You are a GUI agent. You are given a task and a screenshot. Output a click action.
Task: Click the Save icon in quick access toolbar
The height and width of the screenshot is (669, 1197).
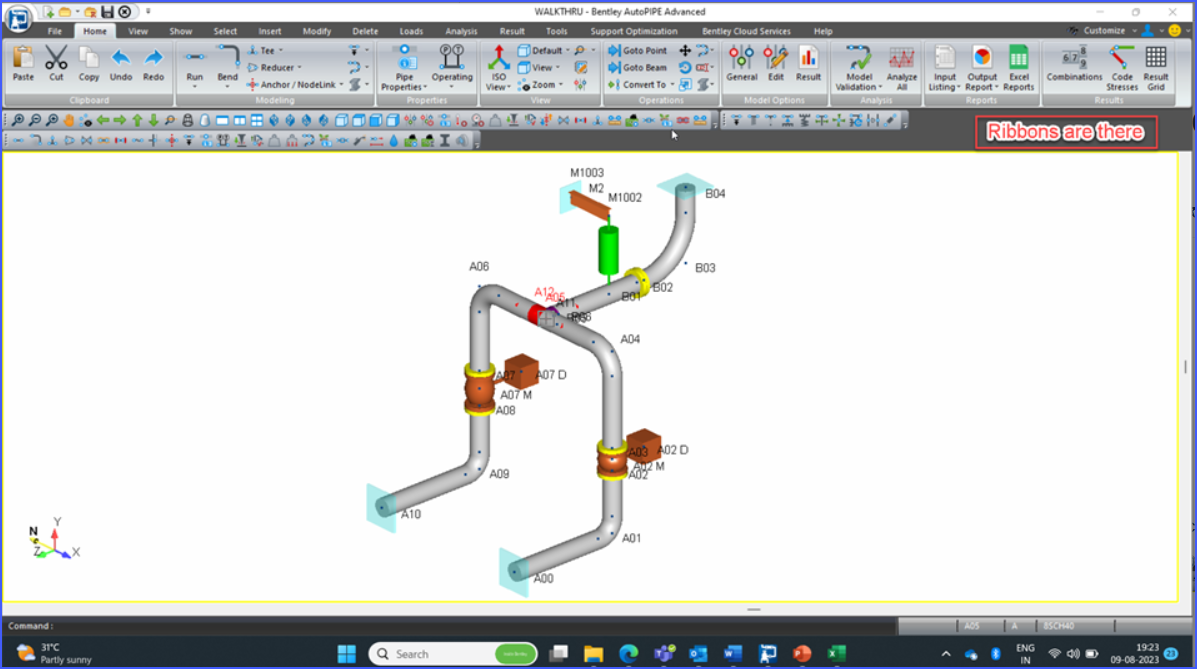tap(108, 11)
